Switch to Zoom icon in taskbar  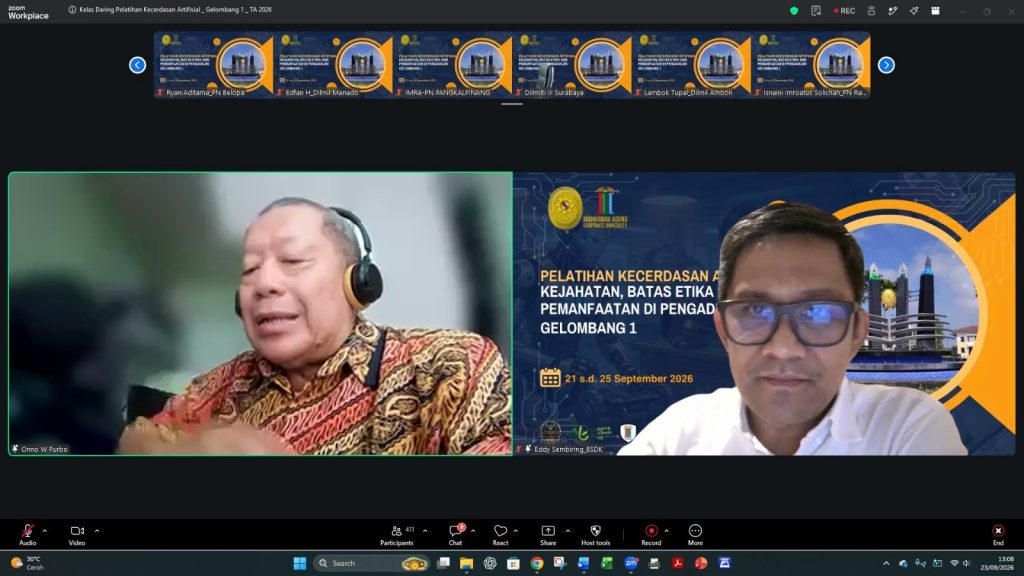631,563
